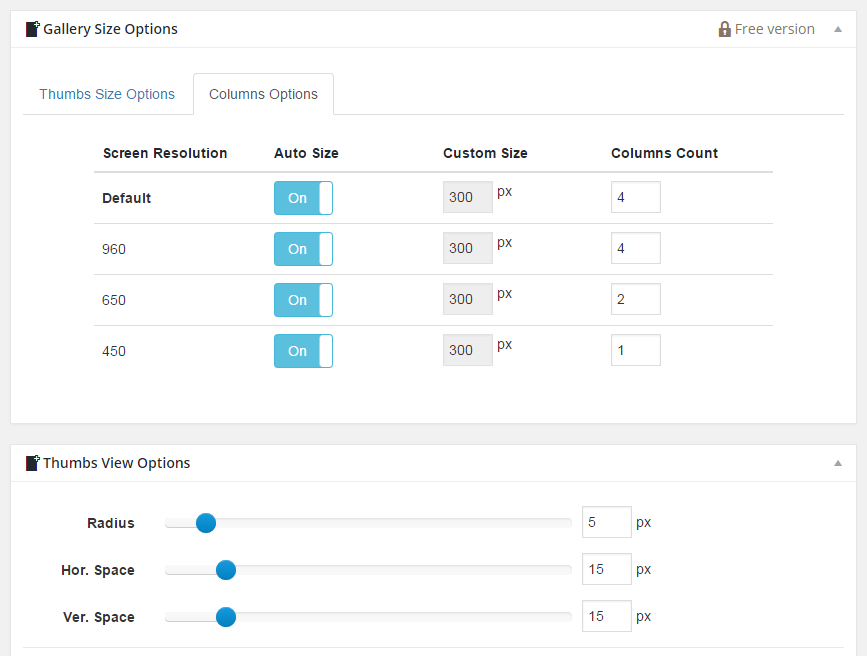Click the Custom Size column header
Viewport: 867px width, 656px height.
pyautogui.click(x=485, y=153)
